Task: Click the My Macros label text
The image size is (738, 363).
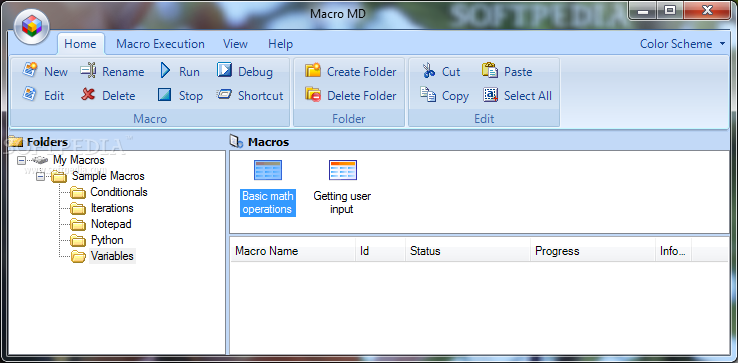Action: (79, 160)
